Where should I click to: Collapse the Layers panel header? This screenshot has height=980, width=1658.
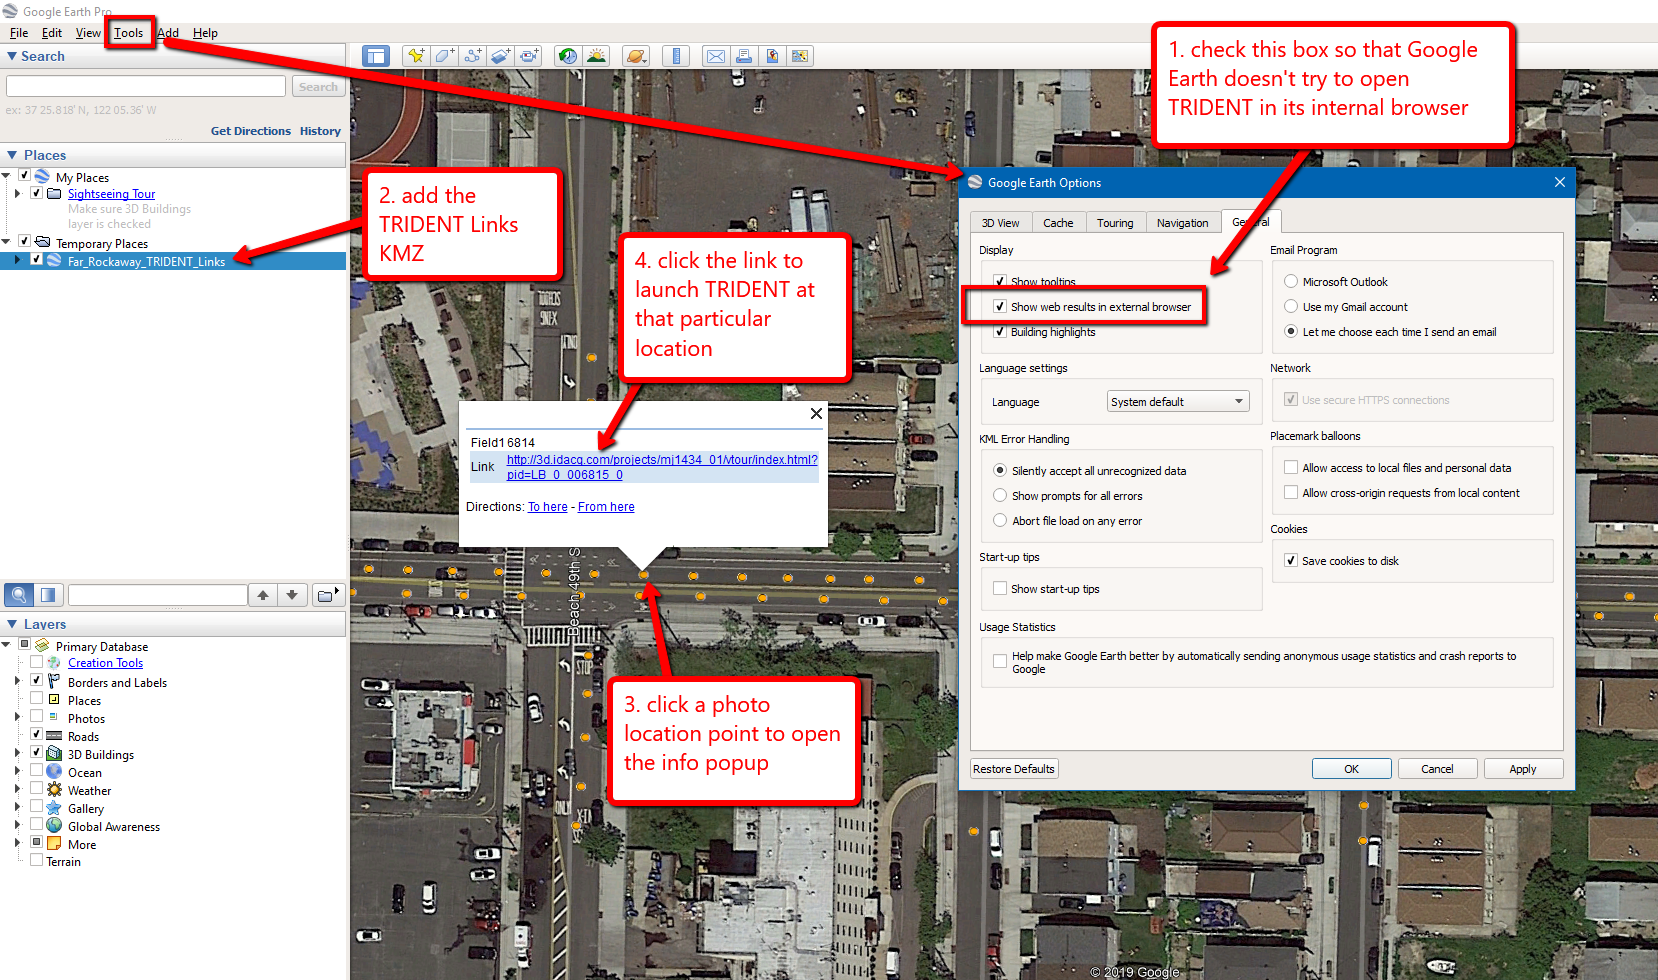[12, 624]
